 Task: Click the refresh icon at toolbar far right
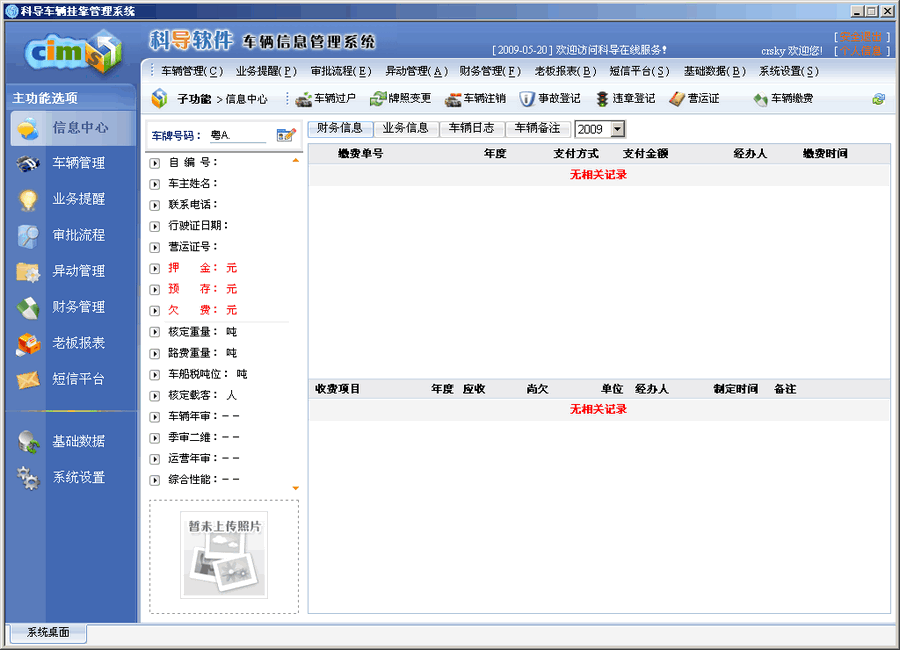[878, 99]
